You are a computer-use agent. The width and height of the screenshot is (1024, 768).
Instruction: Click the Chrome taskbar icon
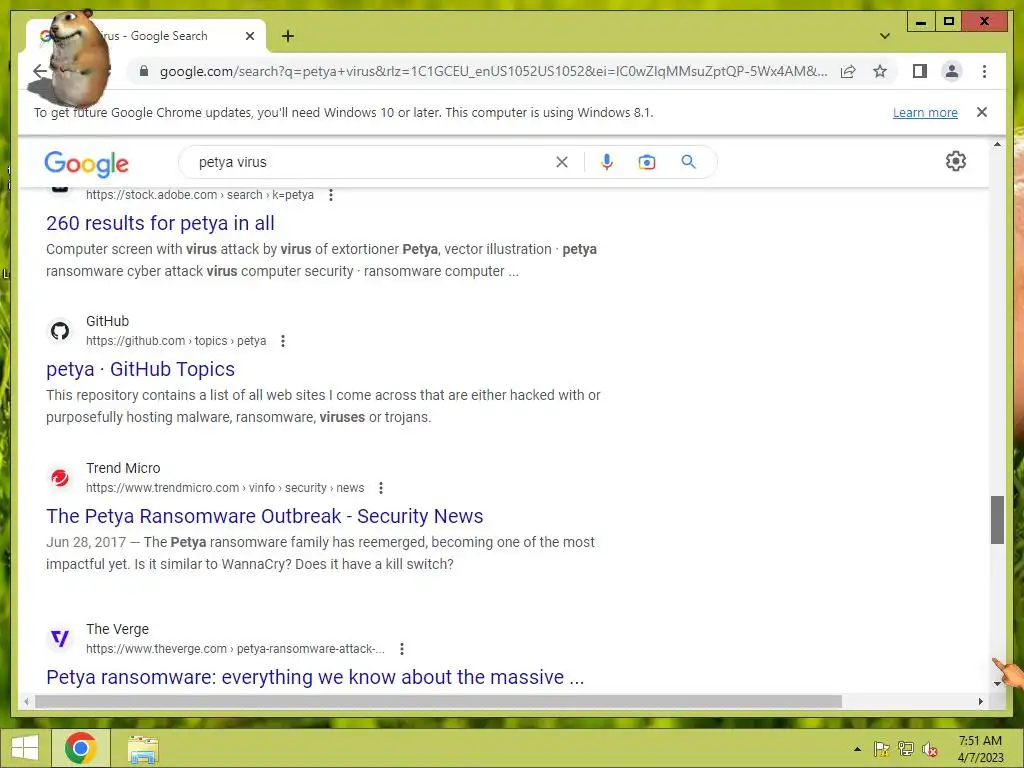80,748
